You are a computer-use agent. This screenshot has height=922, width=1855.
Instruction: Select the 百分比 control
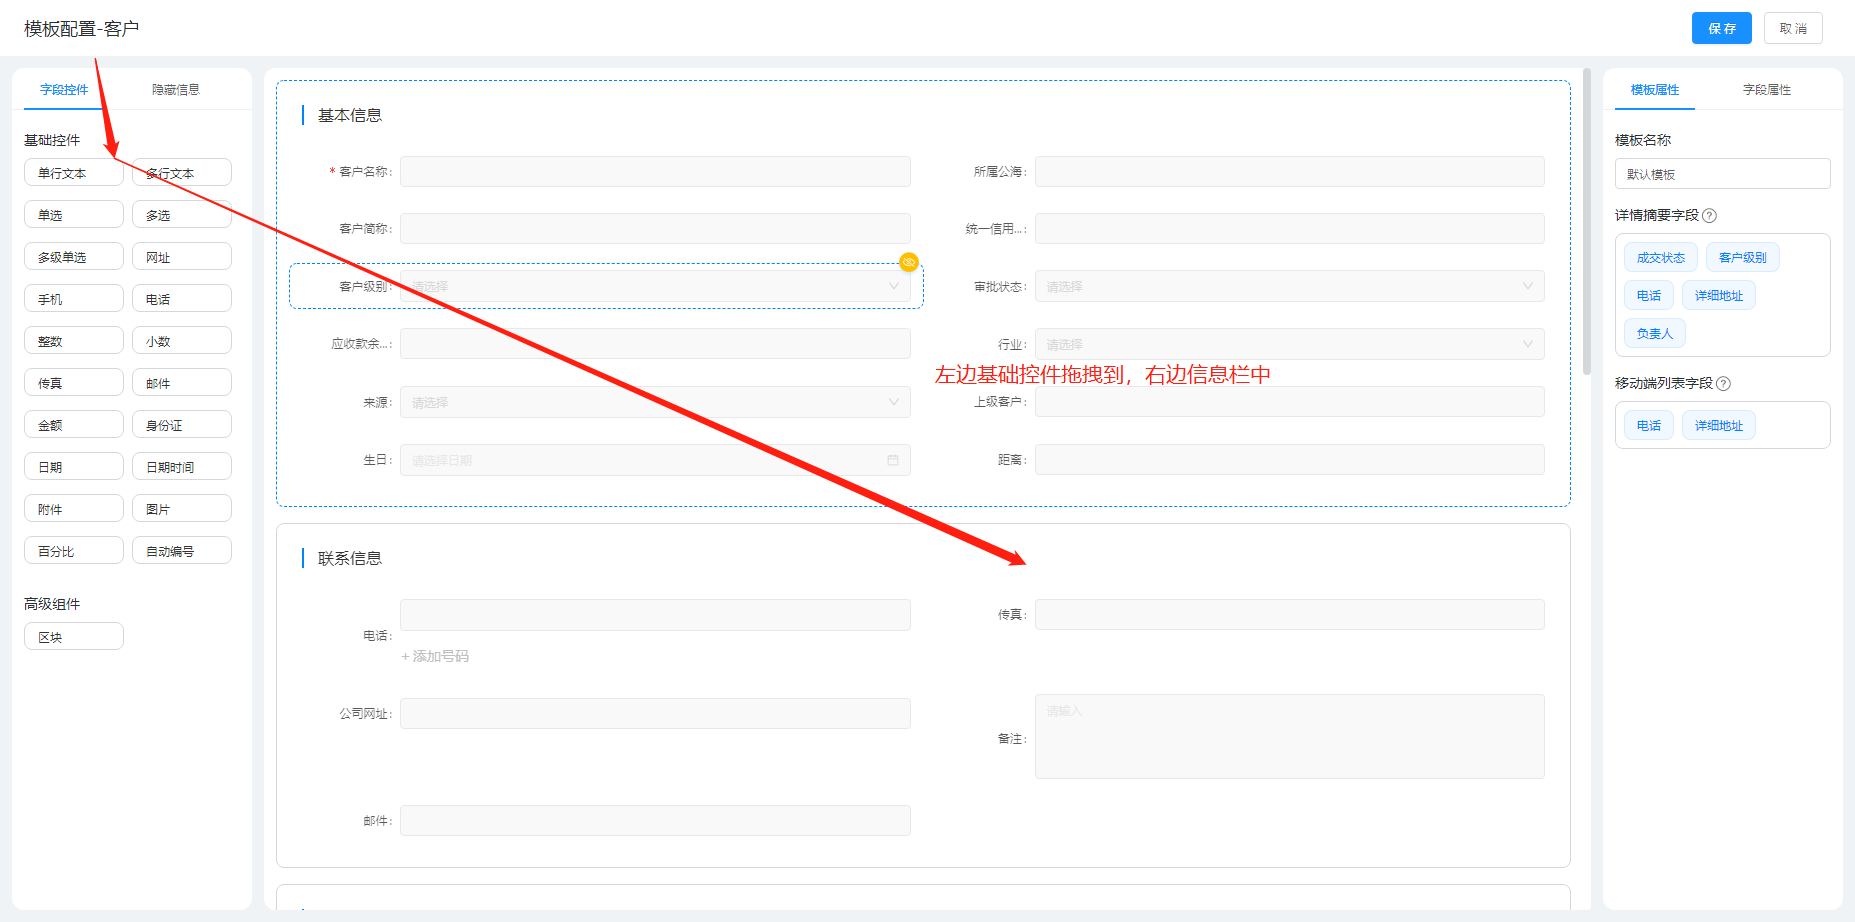point(74,550)
